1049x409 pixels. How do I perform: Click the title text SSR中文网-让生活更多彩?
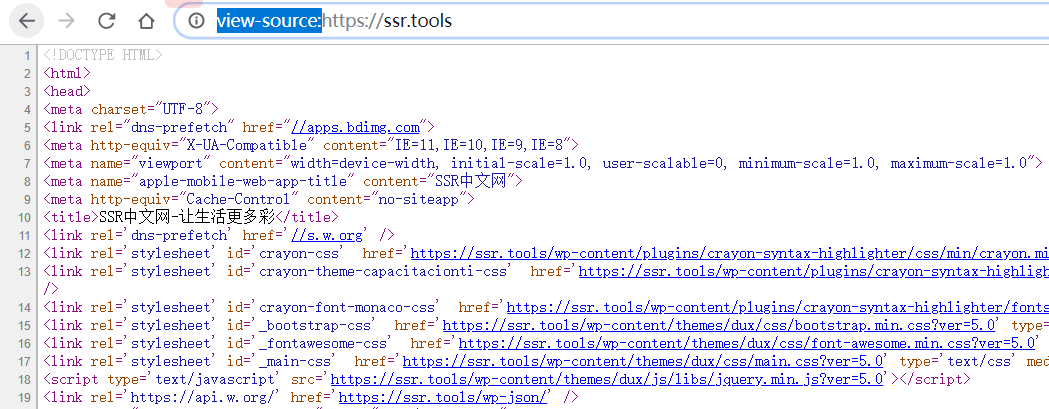pyautogui.click(x=186, y=217)
